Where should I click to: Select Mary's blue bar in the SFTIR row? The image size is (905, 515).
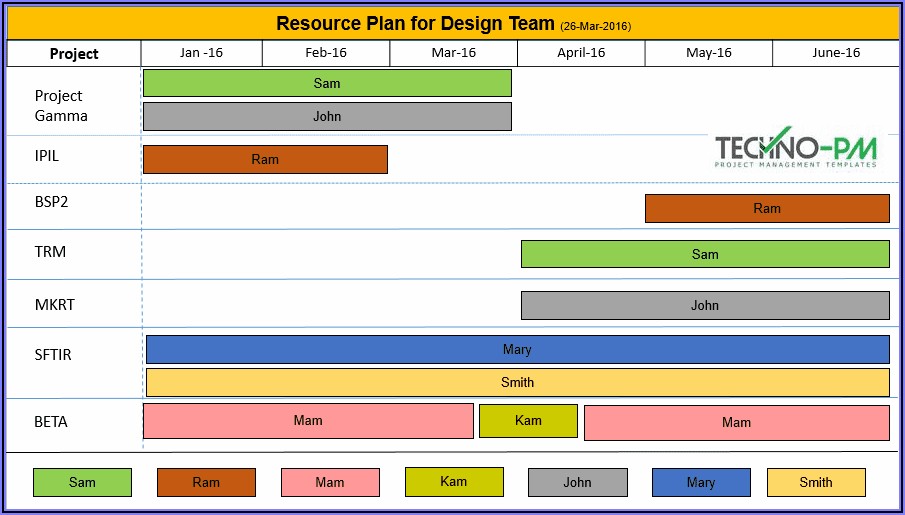click(517, 349)
